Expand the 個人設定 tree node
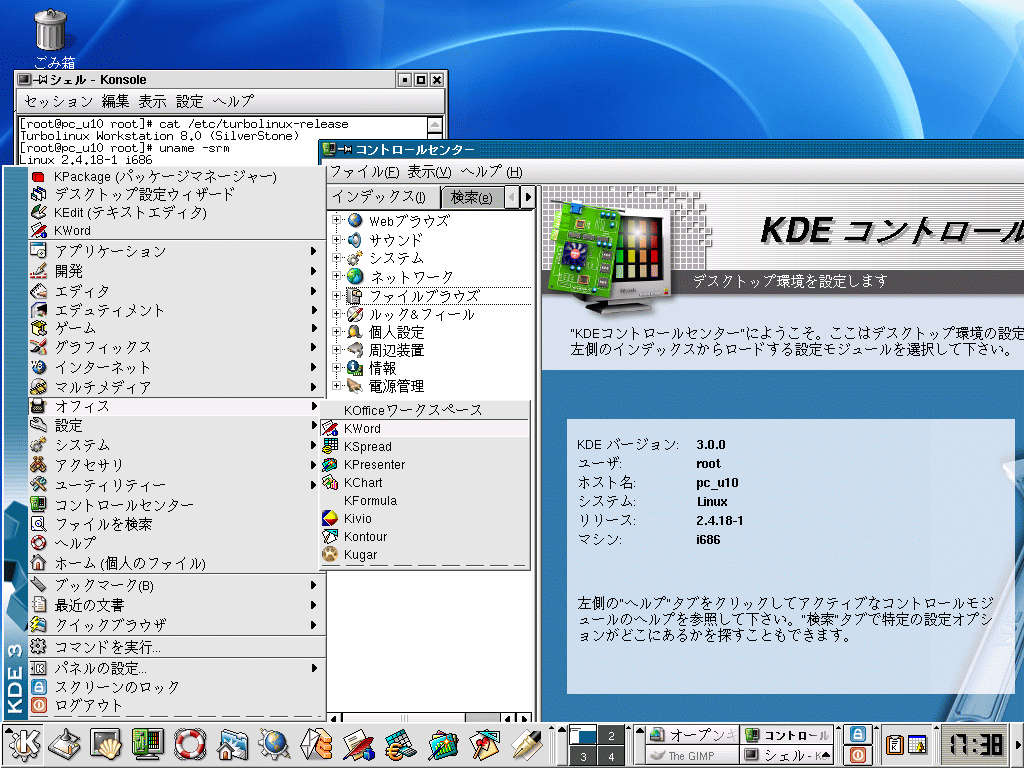1024x768 pixels. (336, 332)
